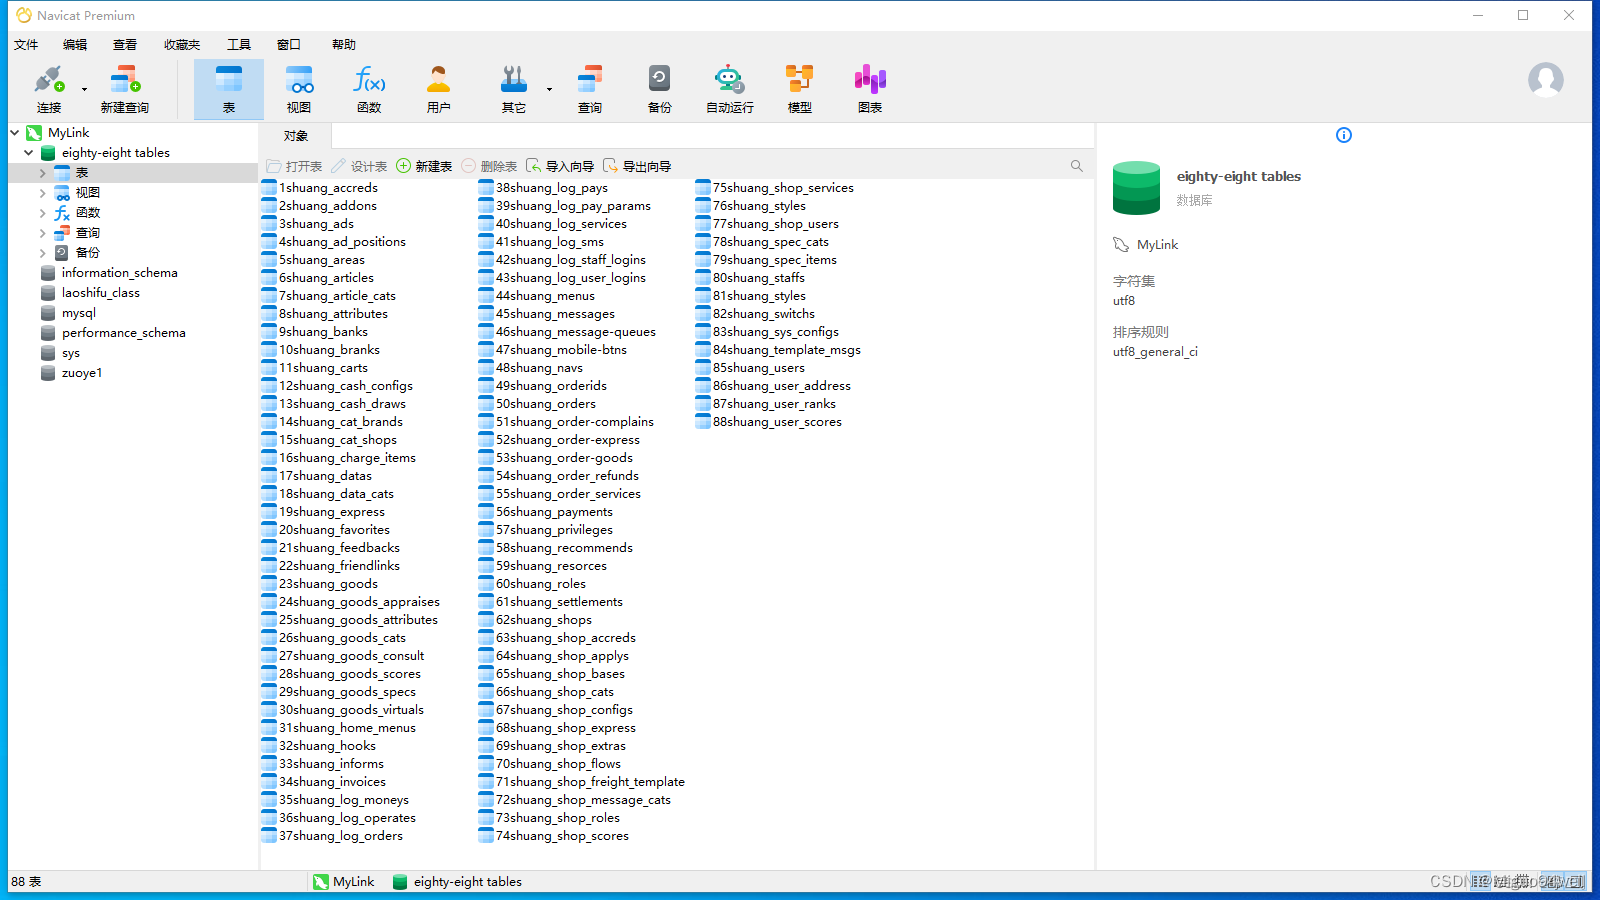Screen dimensions: 1600x900
Task: Select performance_schema database
Action: tap(123, 332)
